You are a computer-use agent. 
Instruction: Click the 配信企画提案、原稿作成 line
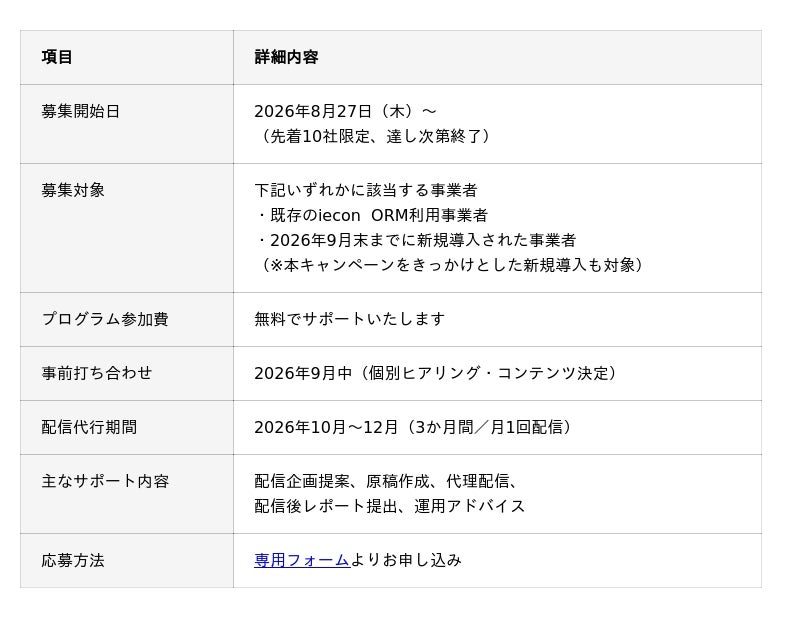click(386, 481)
